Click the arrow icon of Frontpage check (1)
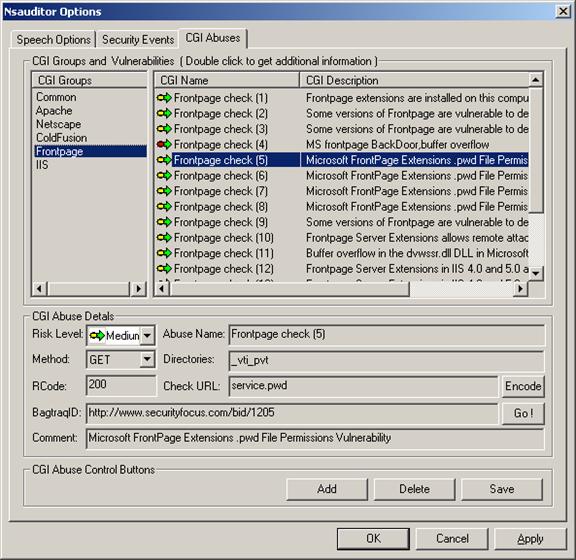576x560 pixels. [x=164, y=98]
